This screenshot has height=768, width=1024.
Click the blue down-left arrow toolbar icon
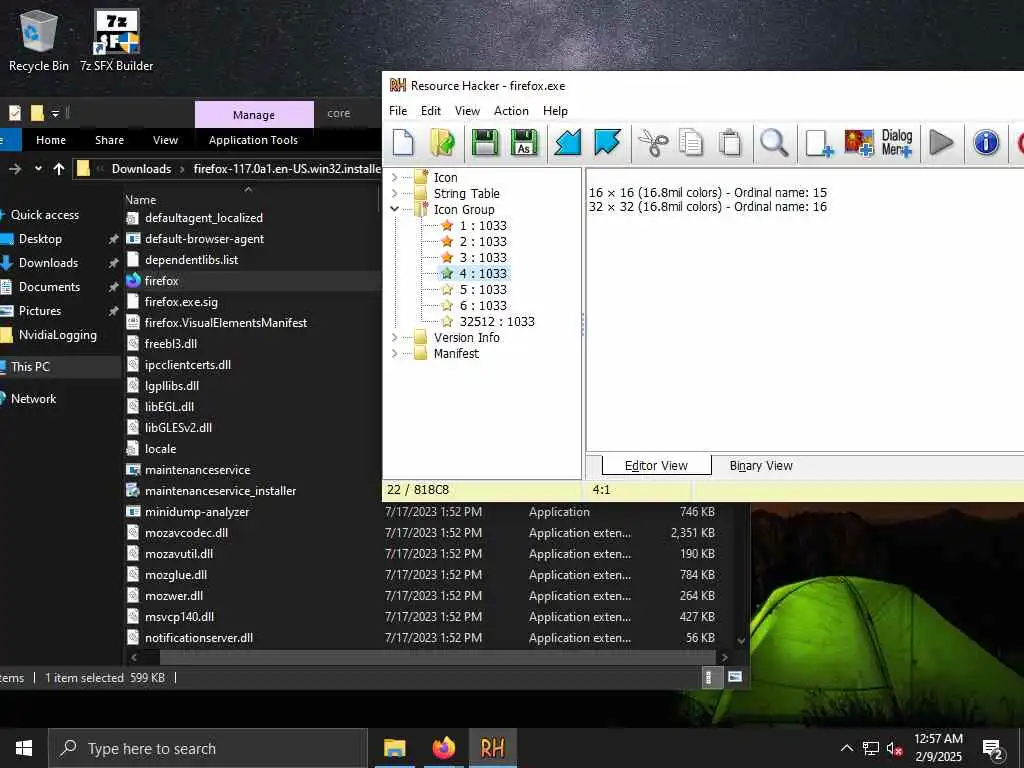click(x=568, y=142)
